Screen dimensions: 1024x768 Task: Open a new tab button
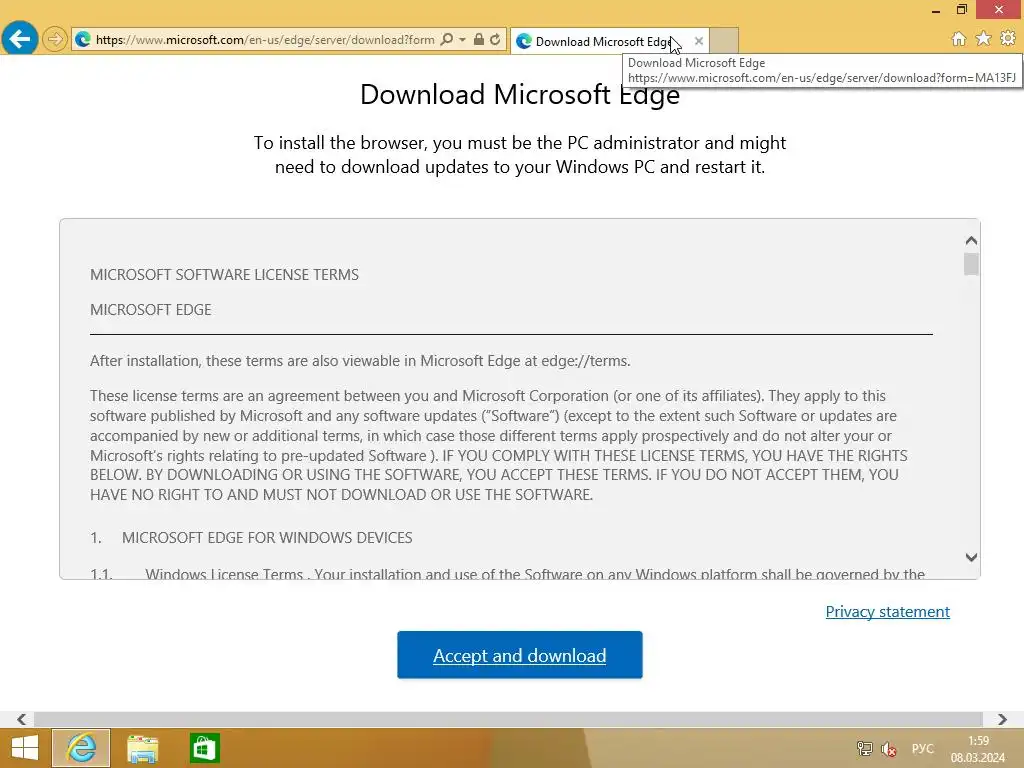[x=724, y=40]
